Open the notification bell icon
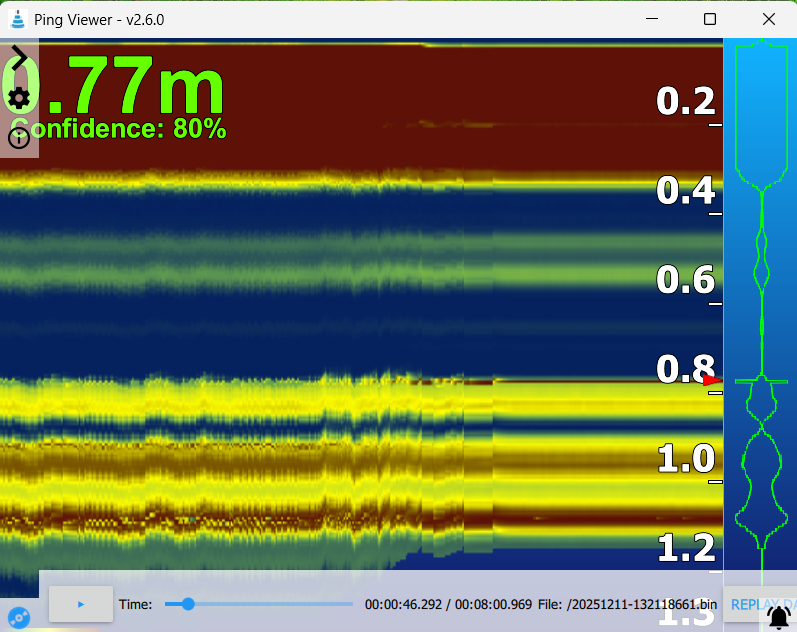Screen dimensions: 797x632 [x=779, y=618]
